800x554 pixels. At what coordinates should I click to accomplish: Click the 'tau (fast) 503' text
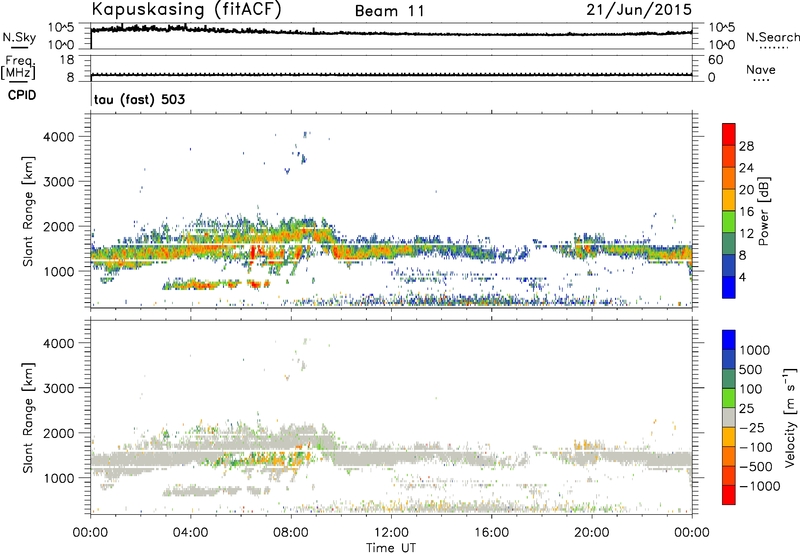pos(139,99)
